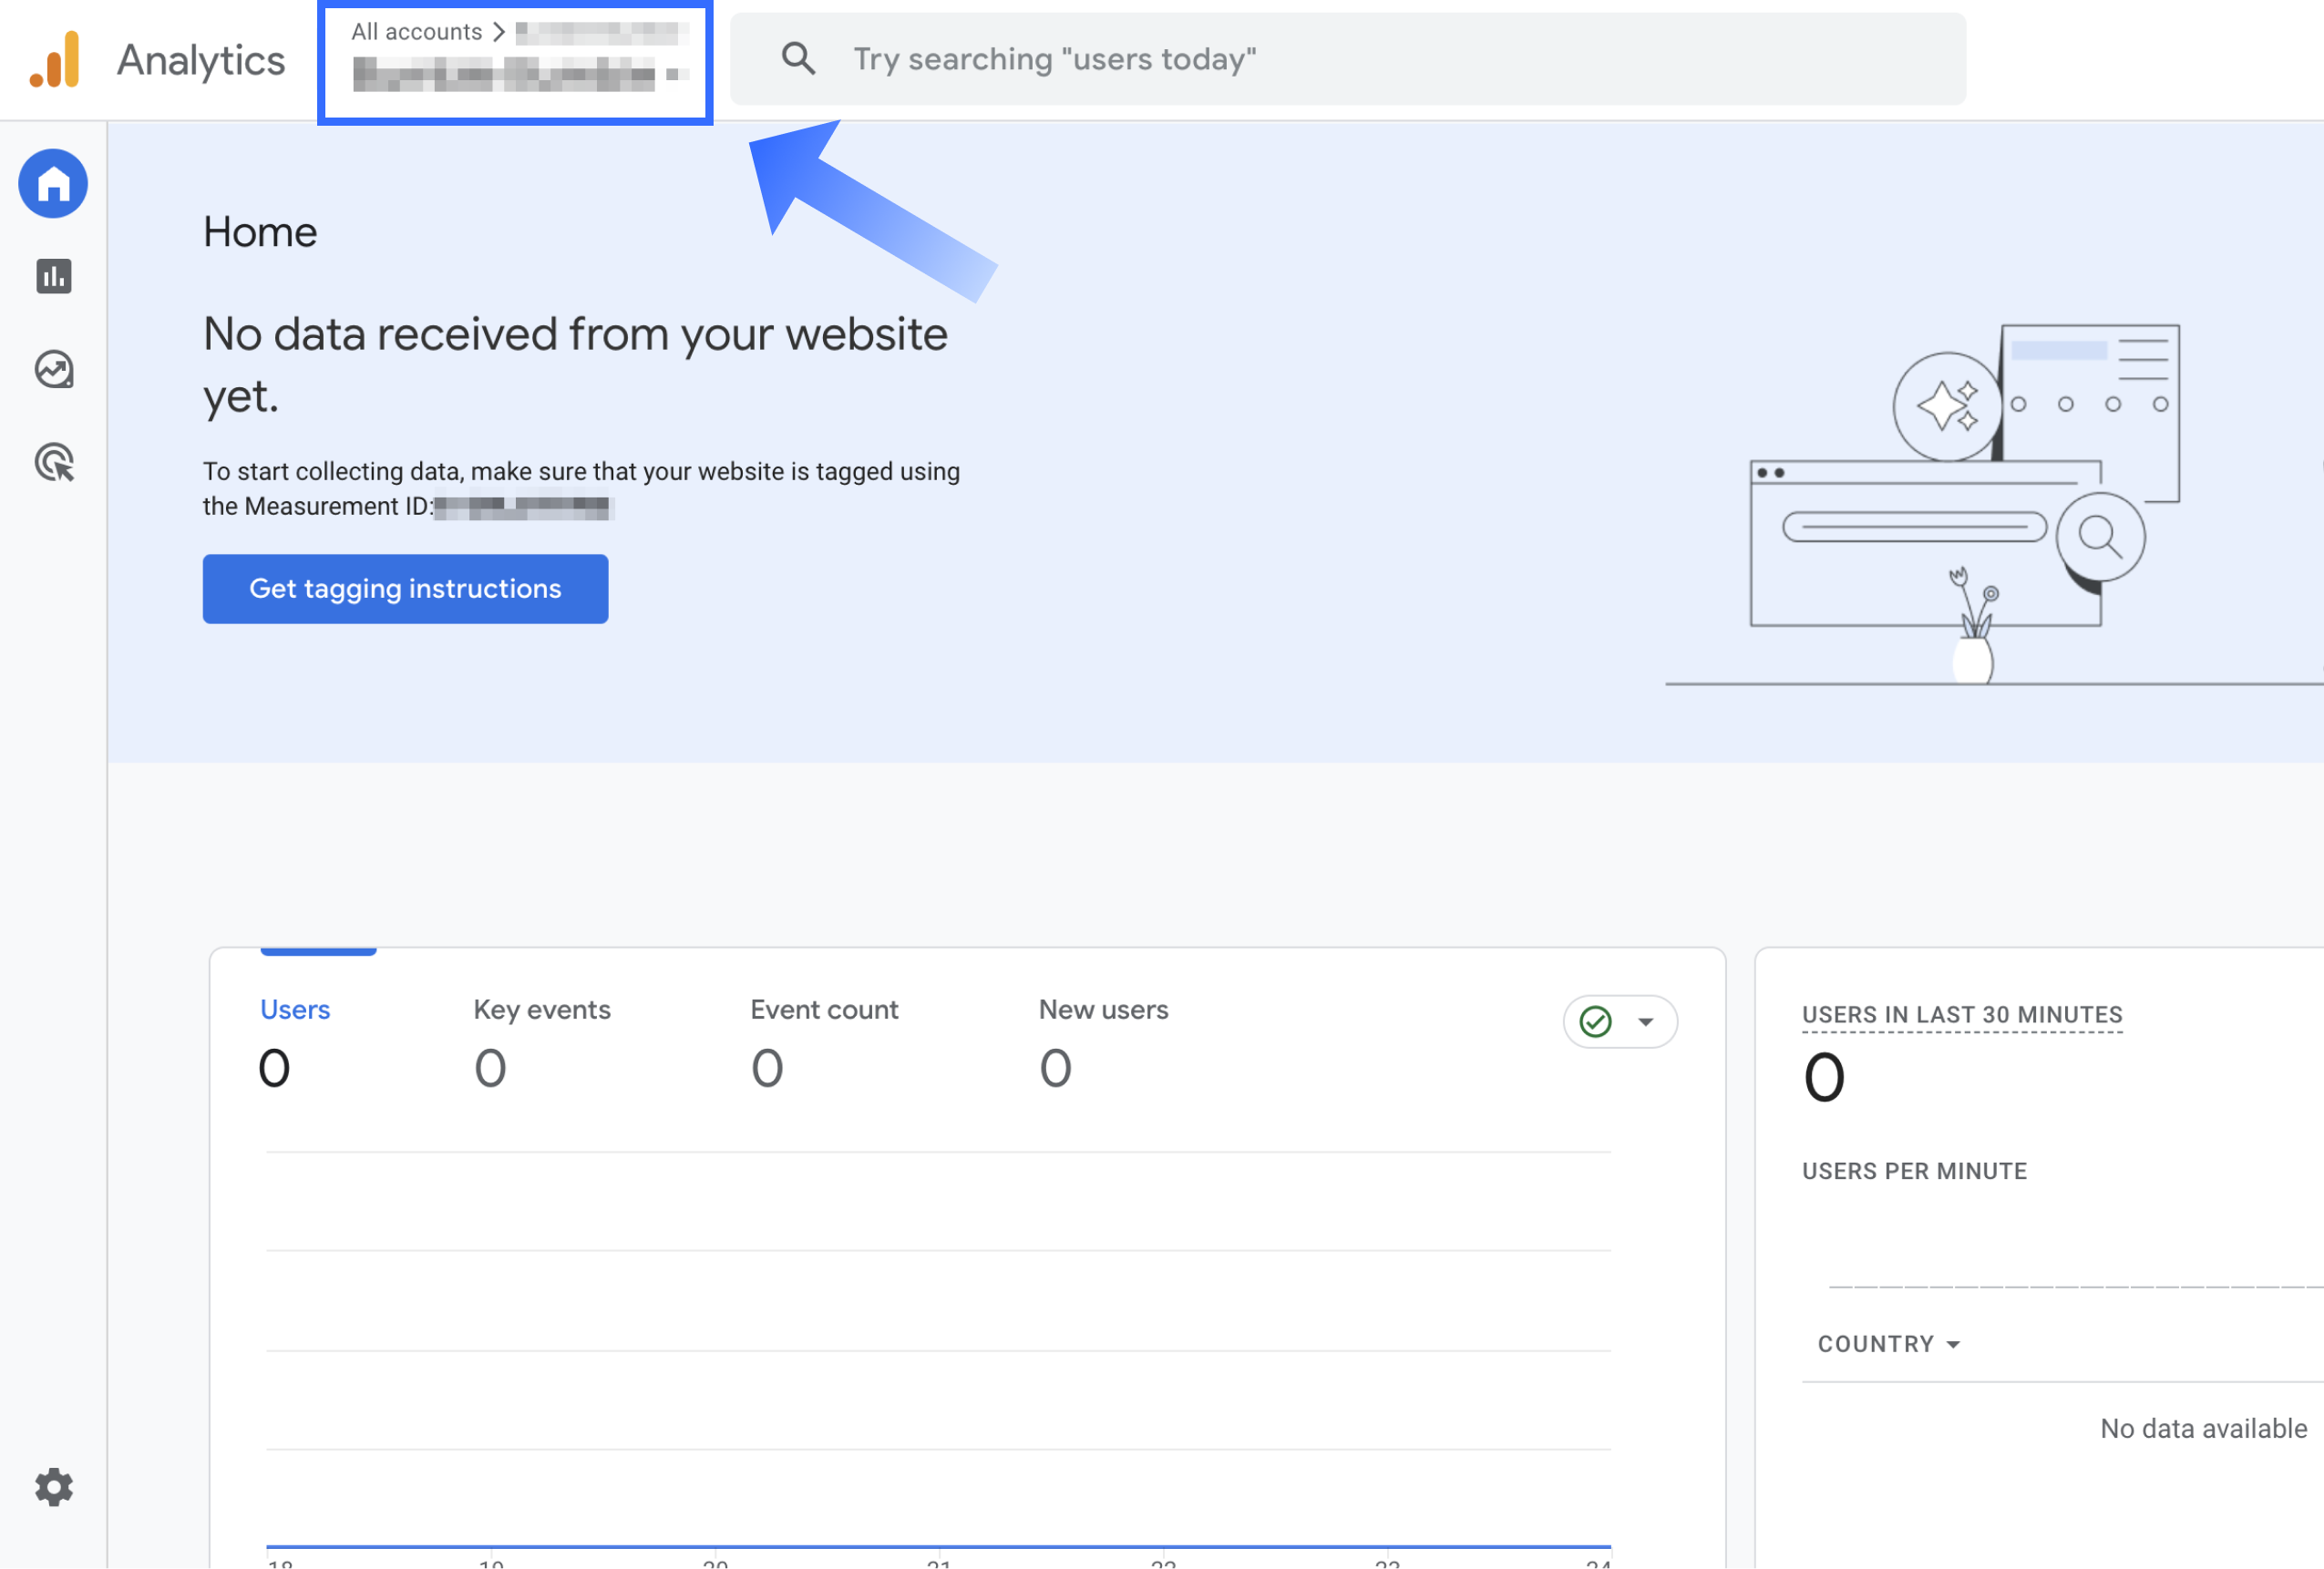This screenshot has width=2324, height=1569.
Task: Switch to the Event count metric
Action: click(x=824, y=1010)
